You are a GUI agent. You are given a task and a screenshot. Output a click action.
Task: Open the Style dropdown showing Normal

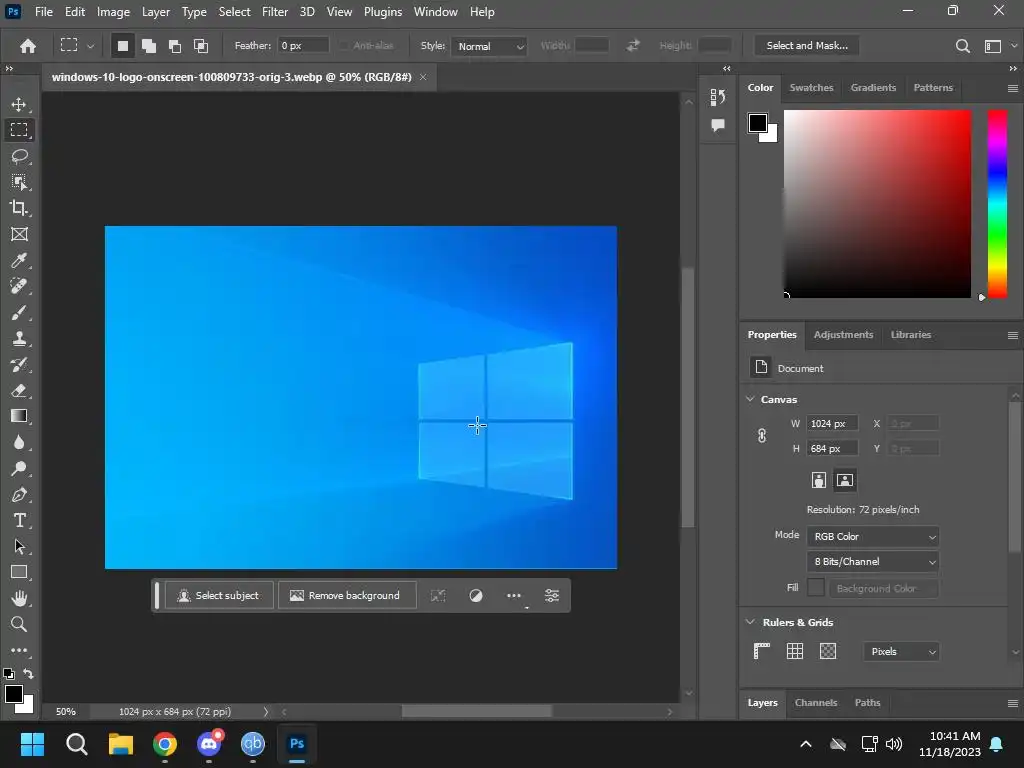489,46
